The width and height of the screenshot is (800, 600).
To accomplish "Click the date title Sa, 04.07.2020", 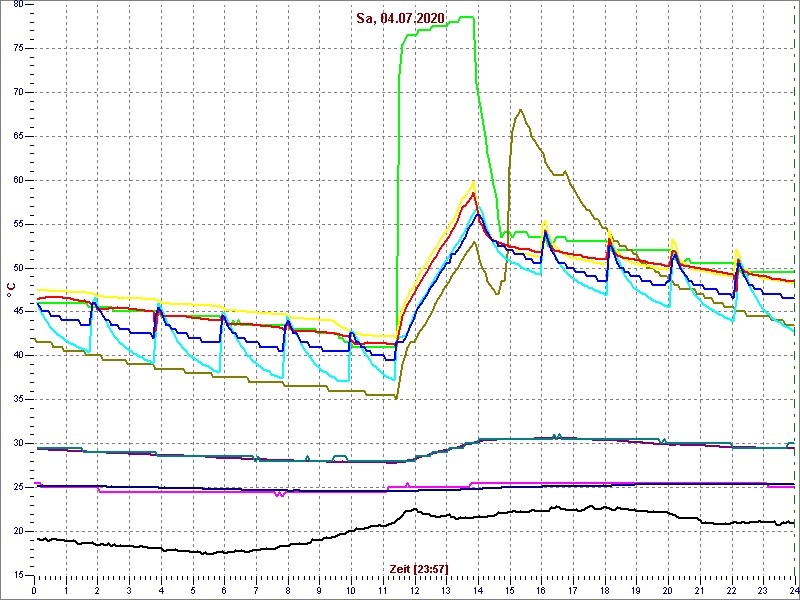I will pos(400,18).
